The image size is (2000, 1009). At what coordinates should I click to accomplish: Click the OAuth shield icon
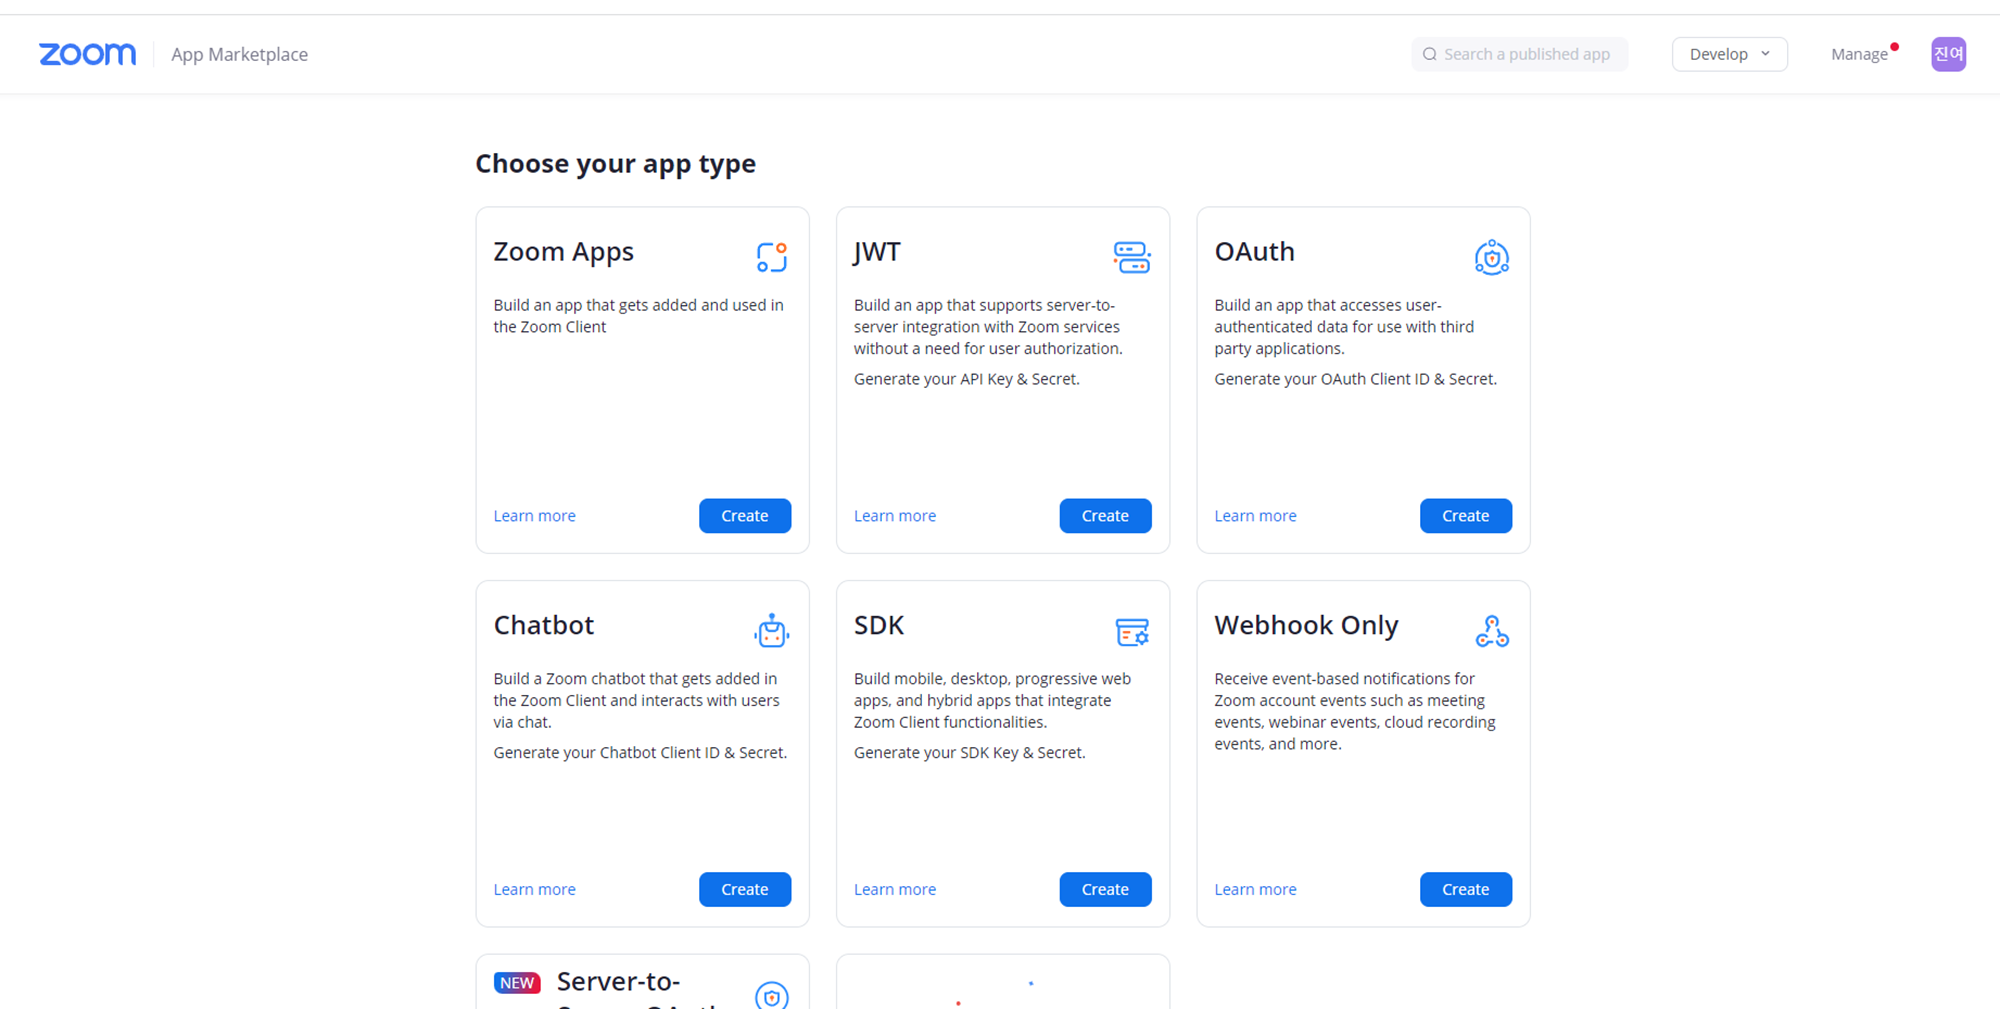tap(1491, 257)
